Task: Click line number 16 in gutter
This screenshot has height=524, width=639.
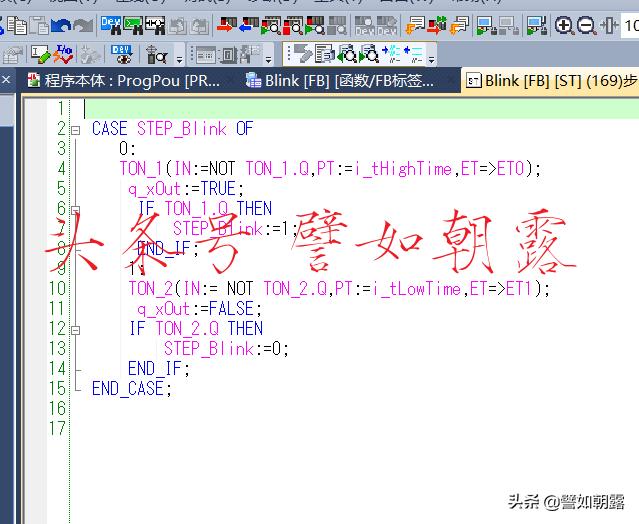Action: click(57, 409)
